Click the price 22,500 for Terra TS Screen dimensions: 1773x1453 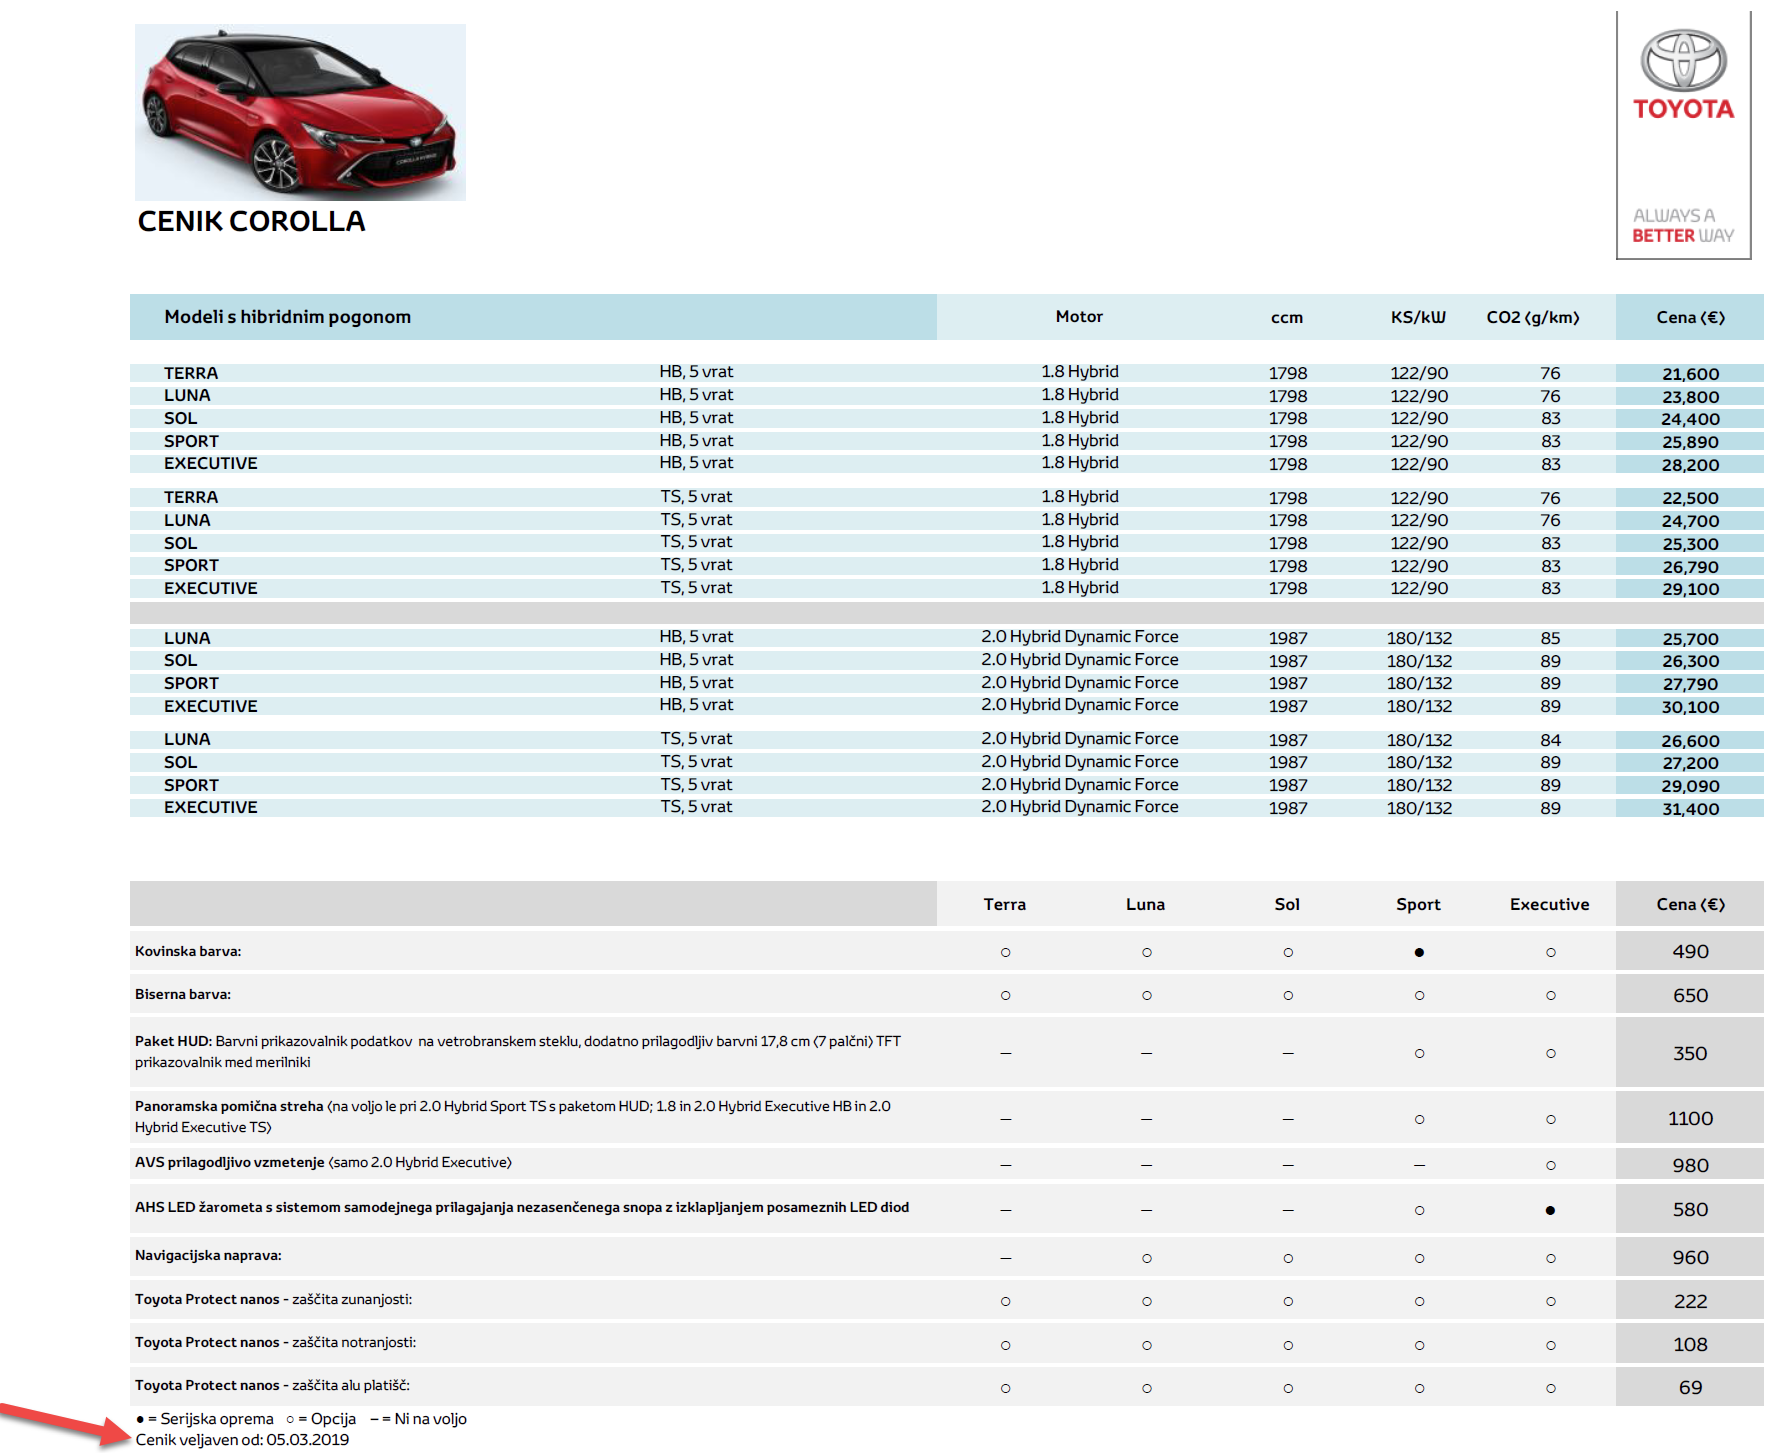pos(1690,498)
